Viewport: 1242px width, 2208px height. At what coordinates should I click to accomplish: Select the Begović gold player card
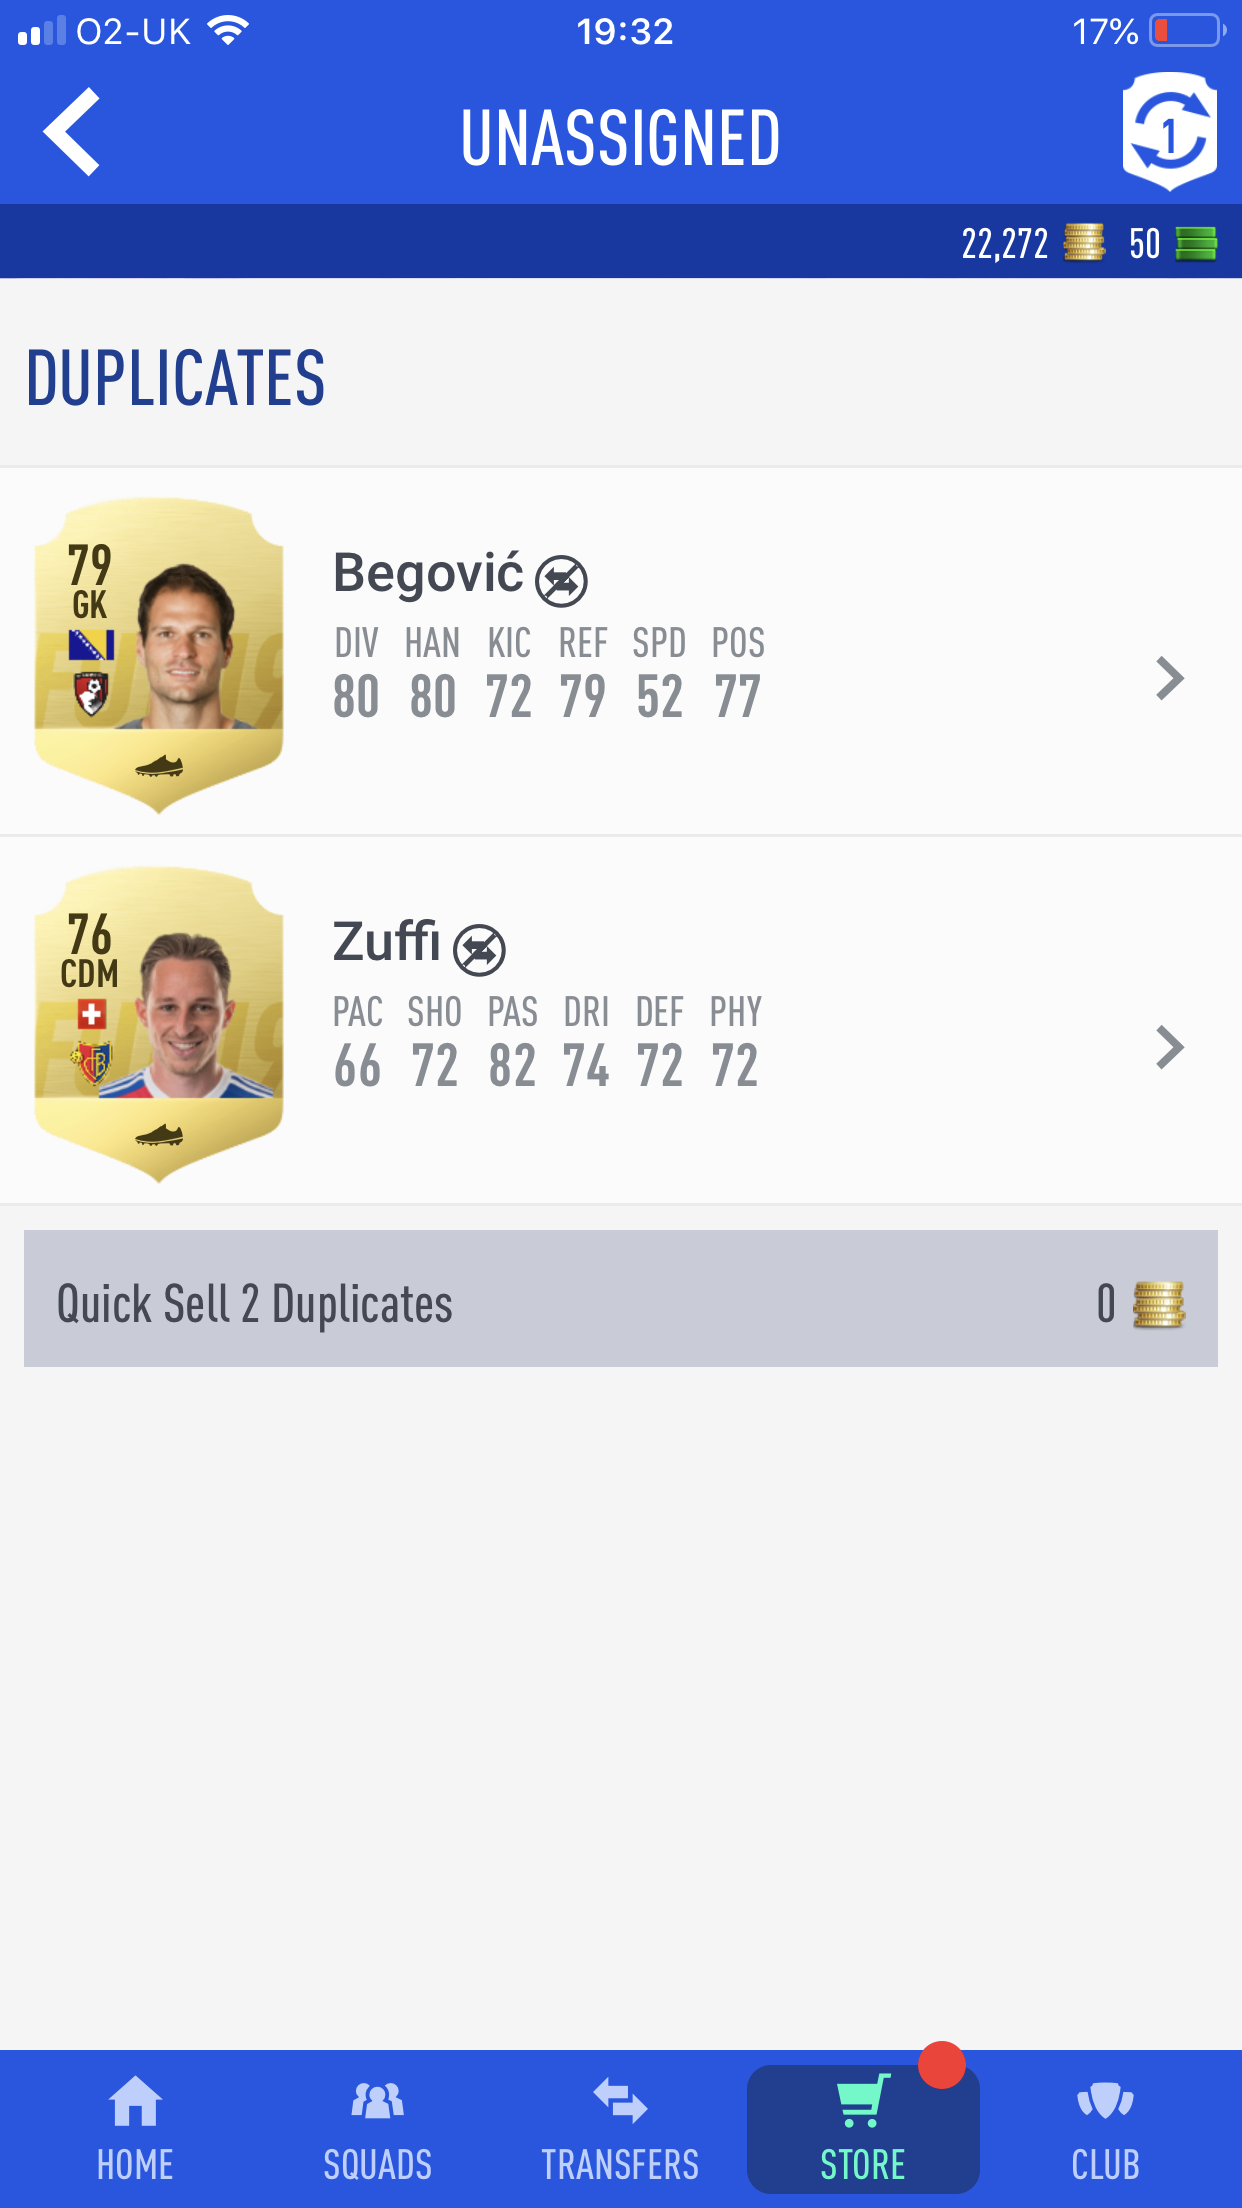[x=159, y=655]
